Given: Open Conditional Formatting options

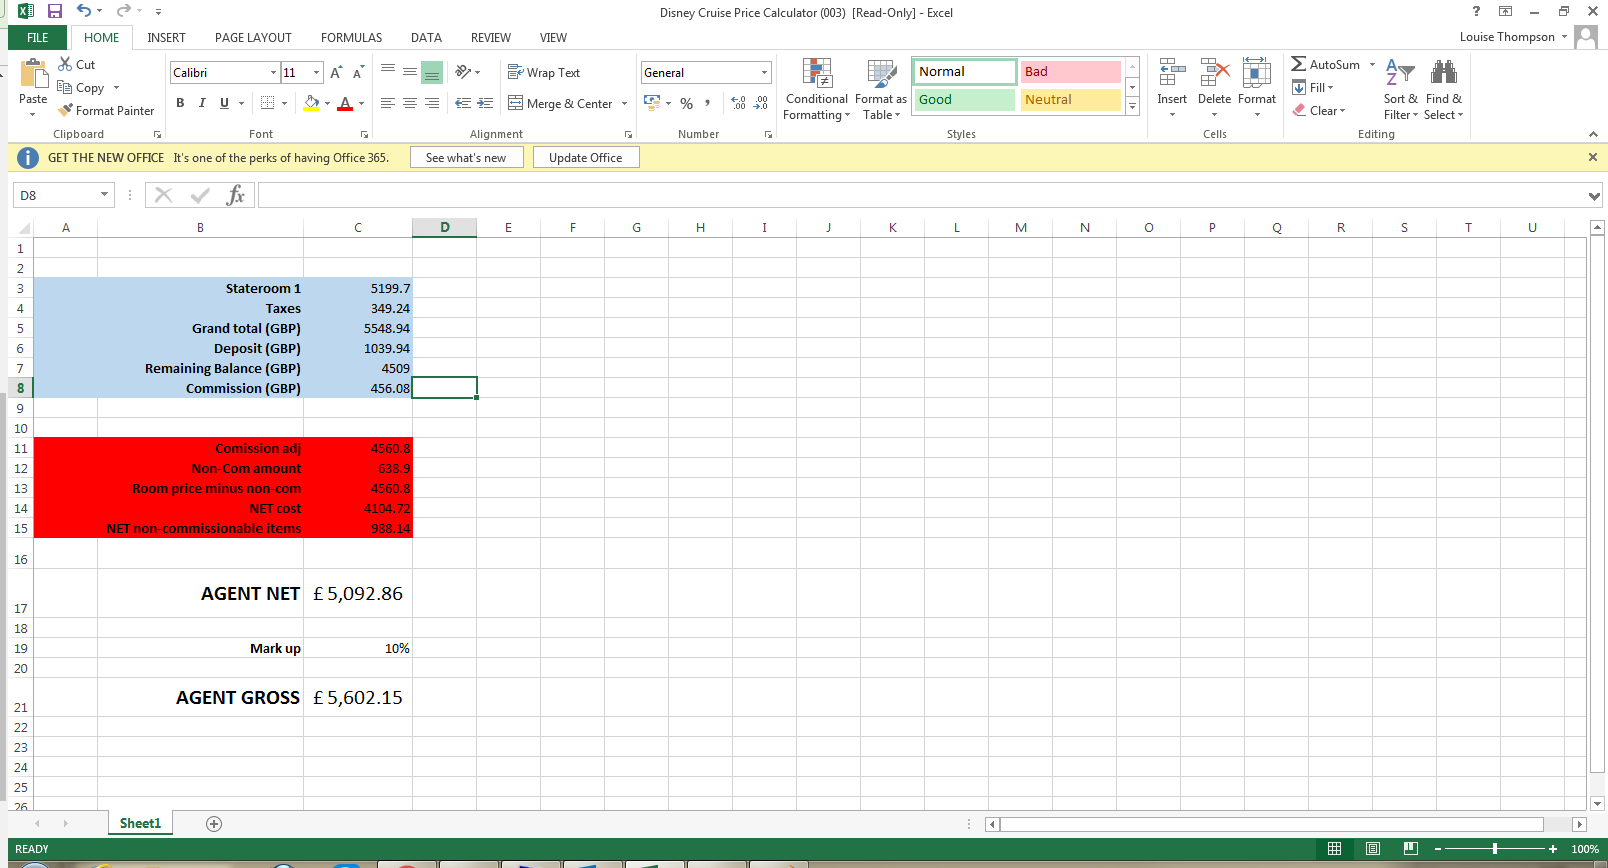Looking at the screenshot, I should point(817,89).
